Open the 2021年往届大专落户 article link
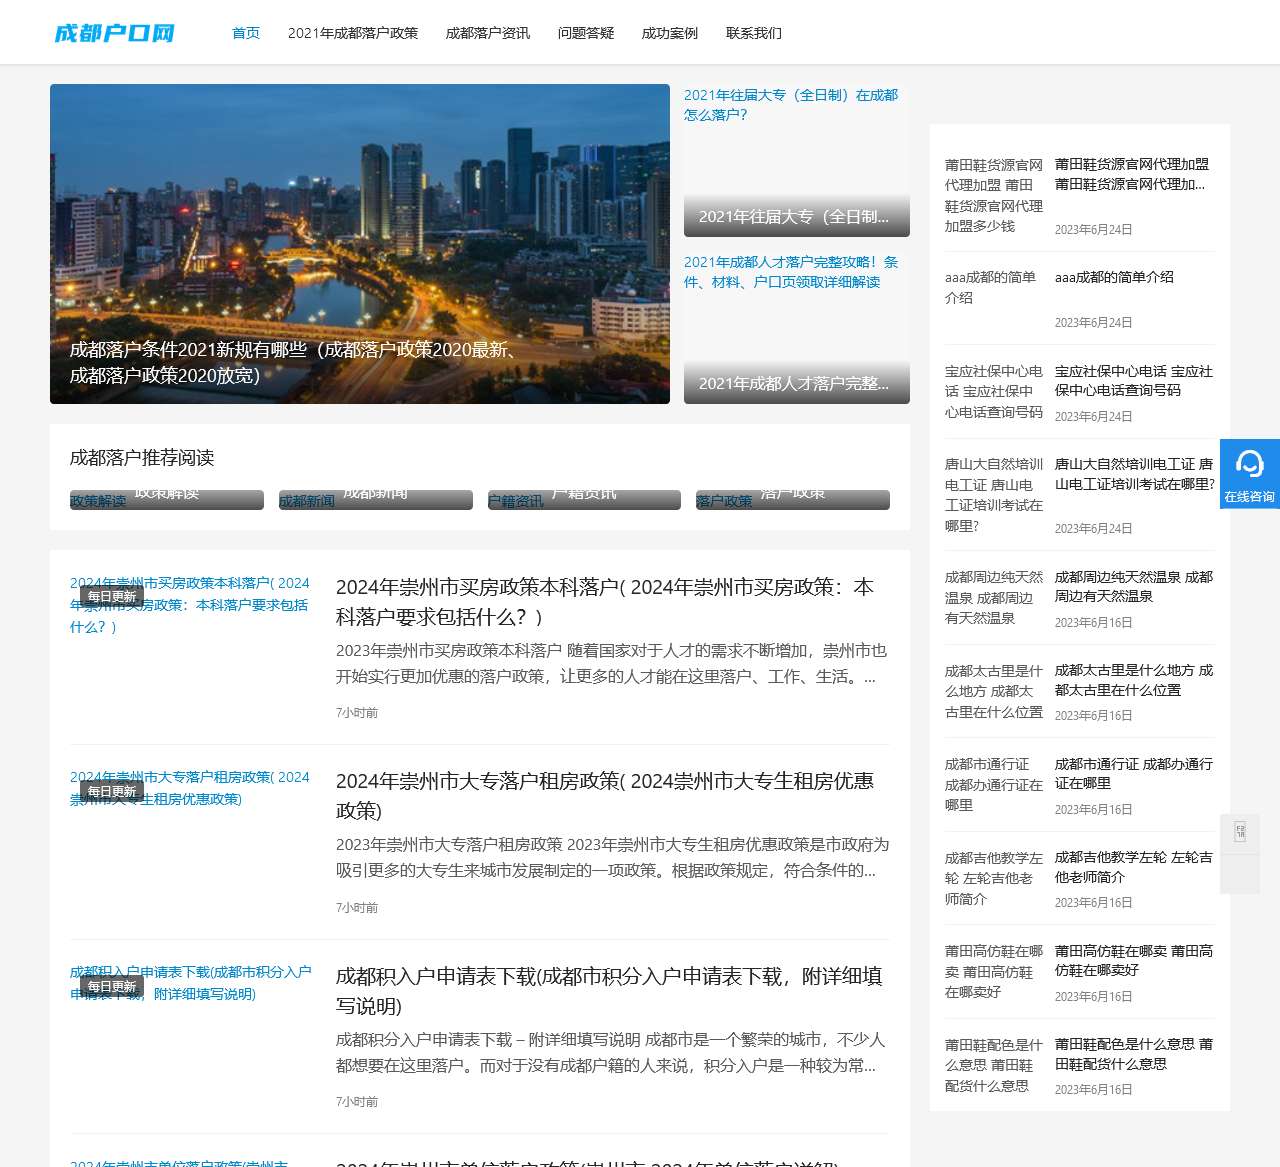This screenshot has width=1280, height=1167. click(x=790, y=105)
